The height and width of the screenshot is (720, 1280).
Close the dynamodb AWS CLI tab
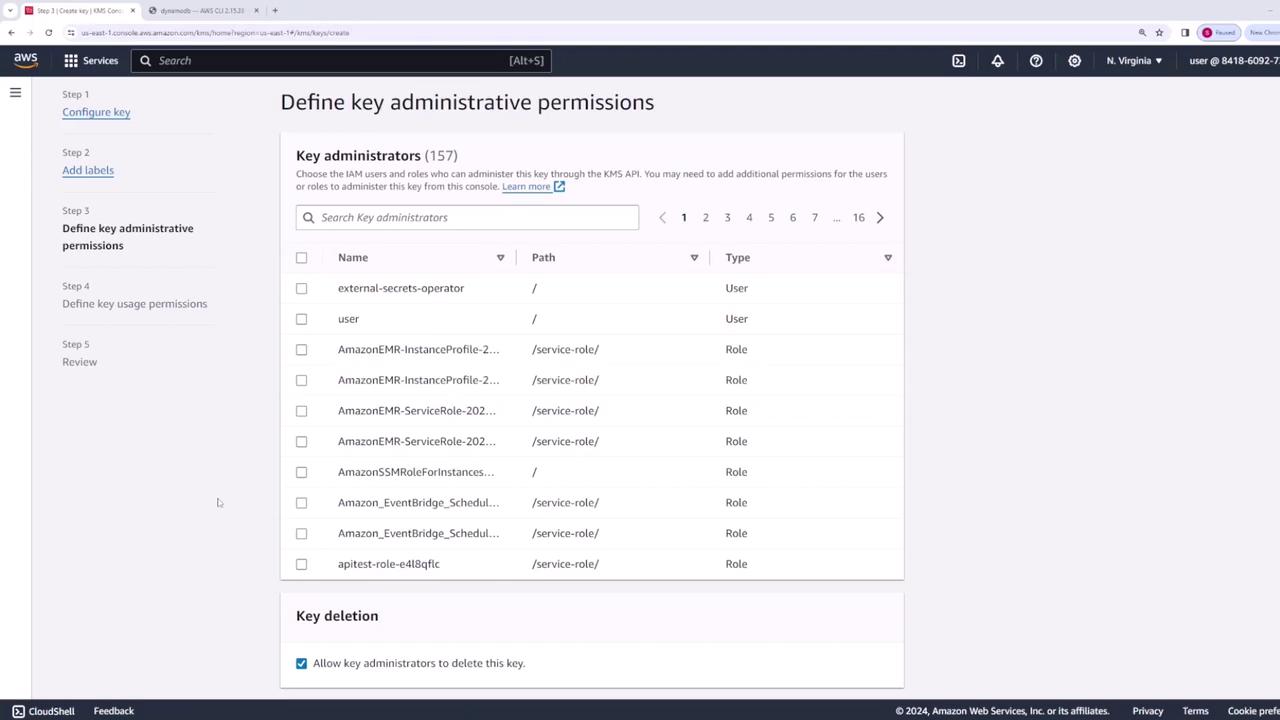[x=256, y=10]
